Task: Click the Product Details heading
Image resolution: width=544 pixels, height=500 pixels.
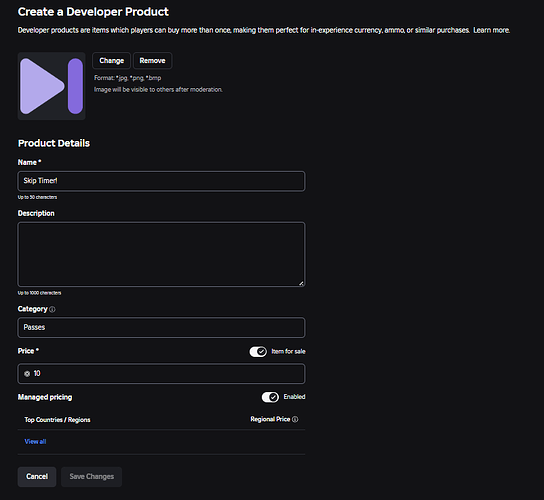Action: [x=54, y=143]
